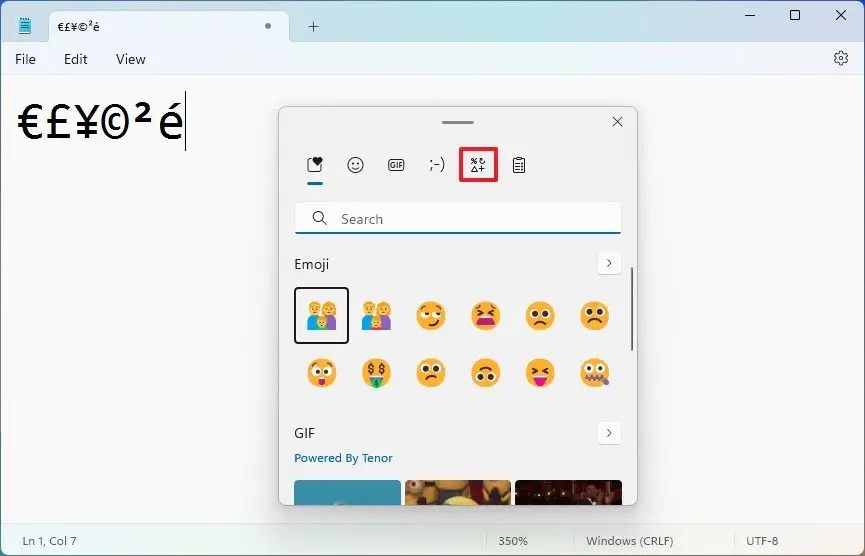865x556 pixels.
Task: Open the GIF tab in picker
Action: click(396, 165)
